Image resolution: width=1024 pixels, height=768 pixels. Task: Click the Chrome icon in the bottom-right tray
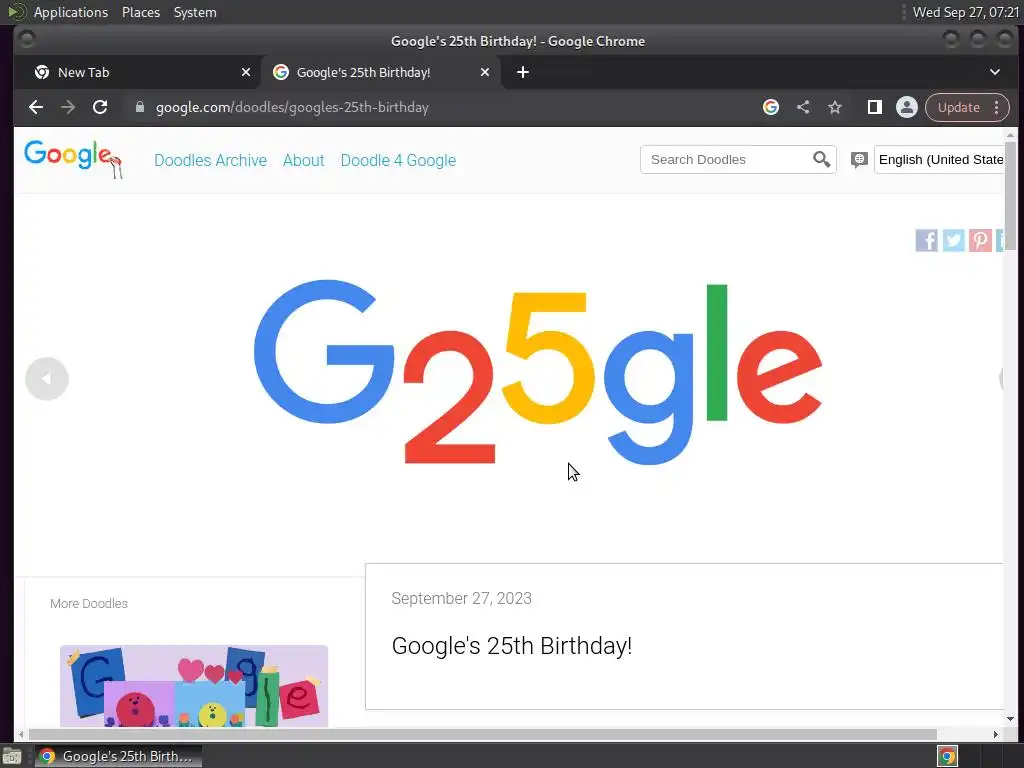click(948, 756)
